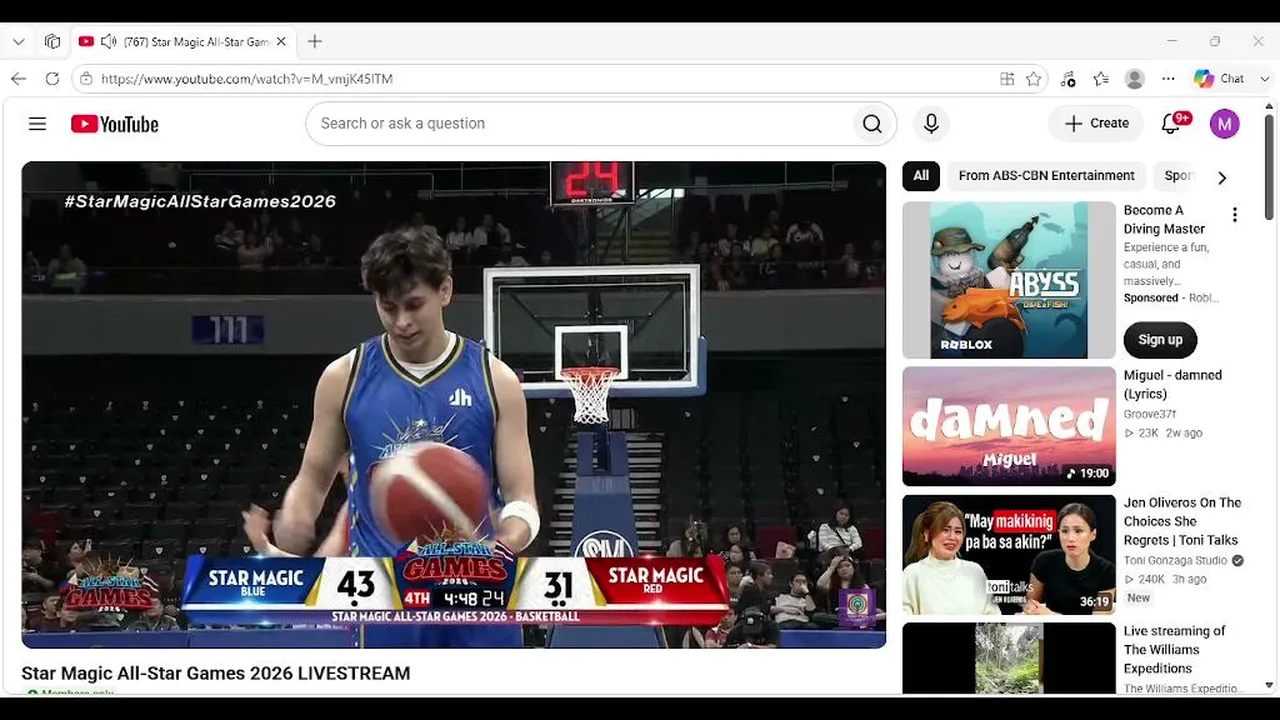Refresh the current page
The image size is (1280, 720).
pyautogui.click(x=52, y=79)
